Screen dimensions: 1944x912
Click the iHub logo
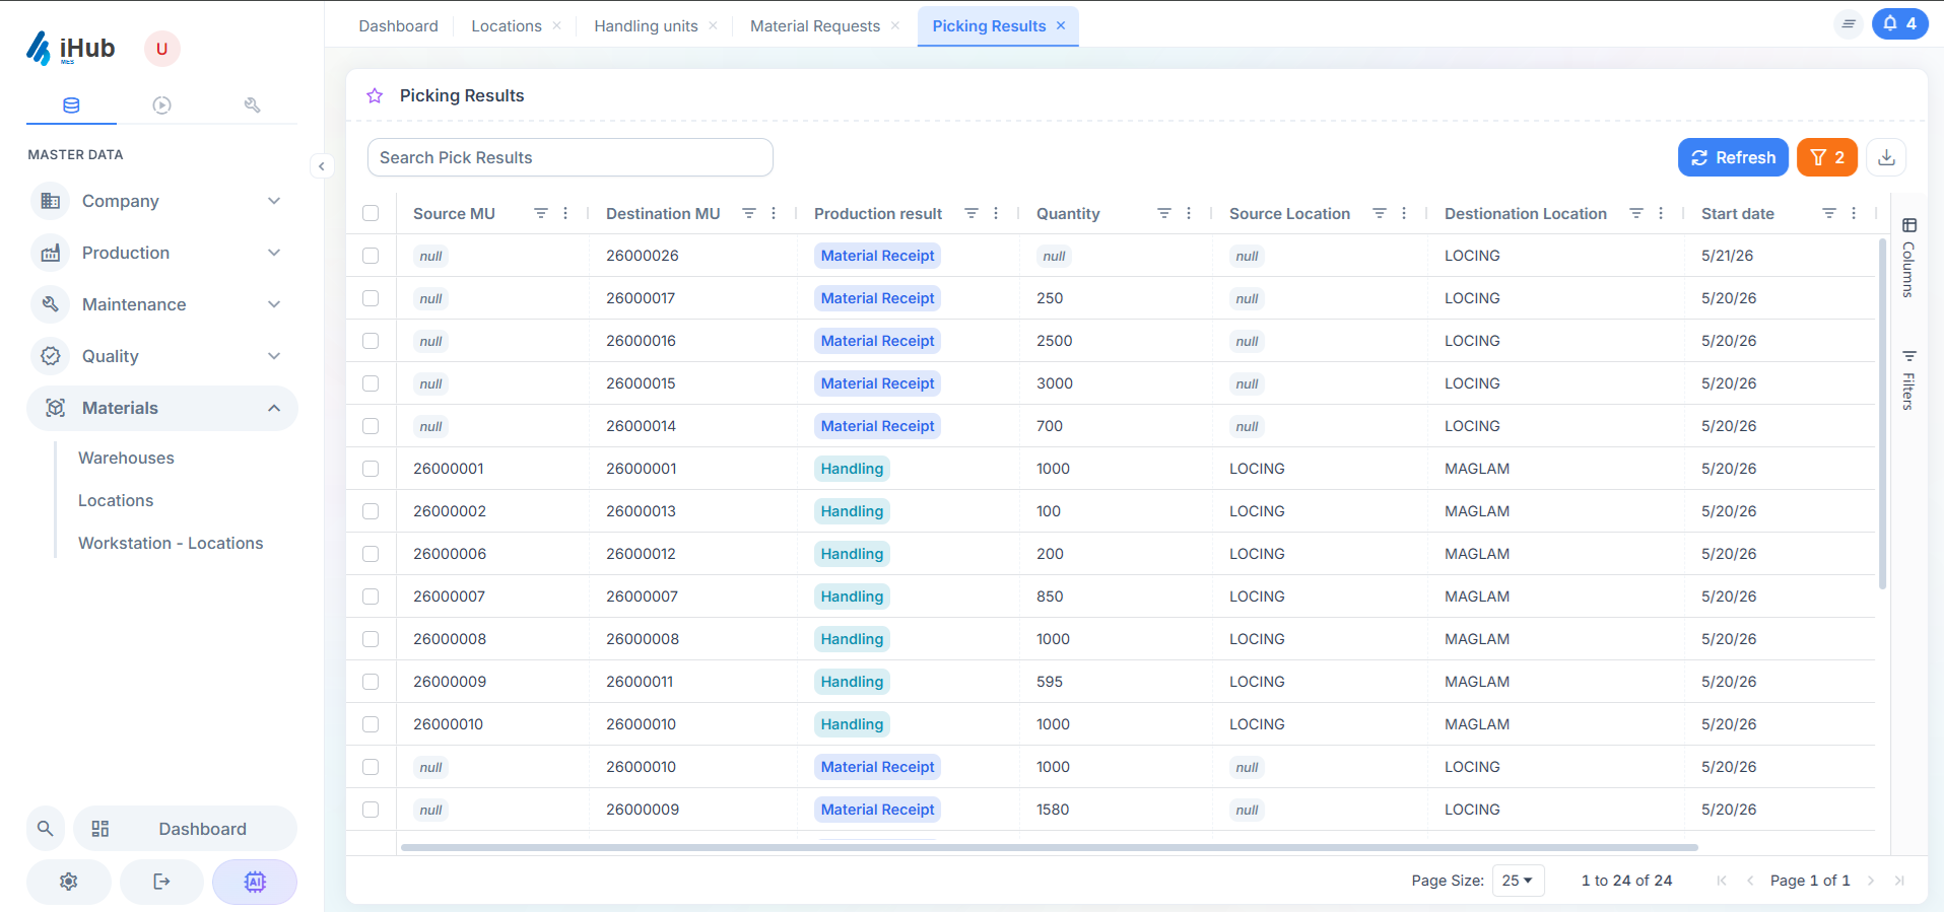pyautogui.click(x=70, y=48)
